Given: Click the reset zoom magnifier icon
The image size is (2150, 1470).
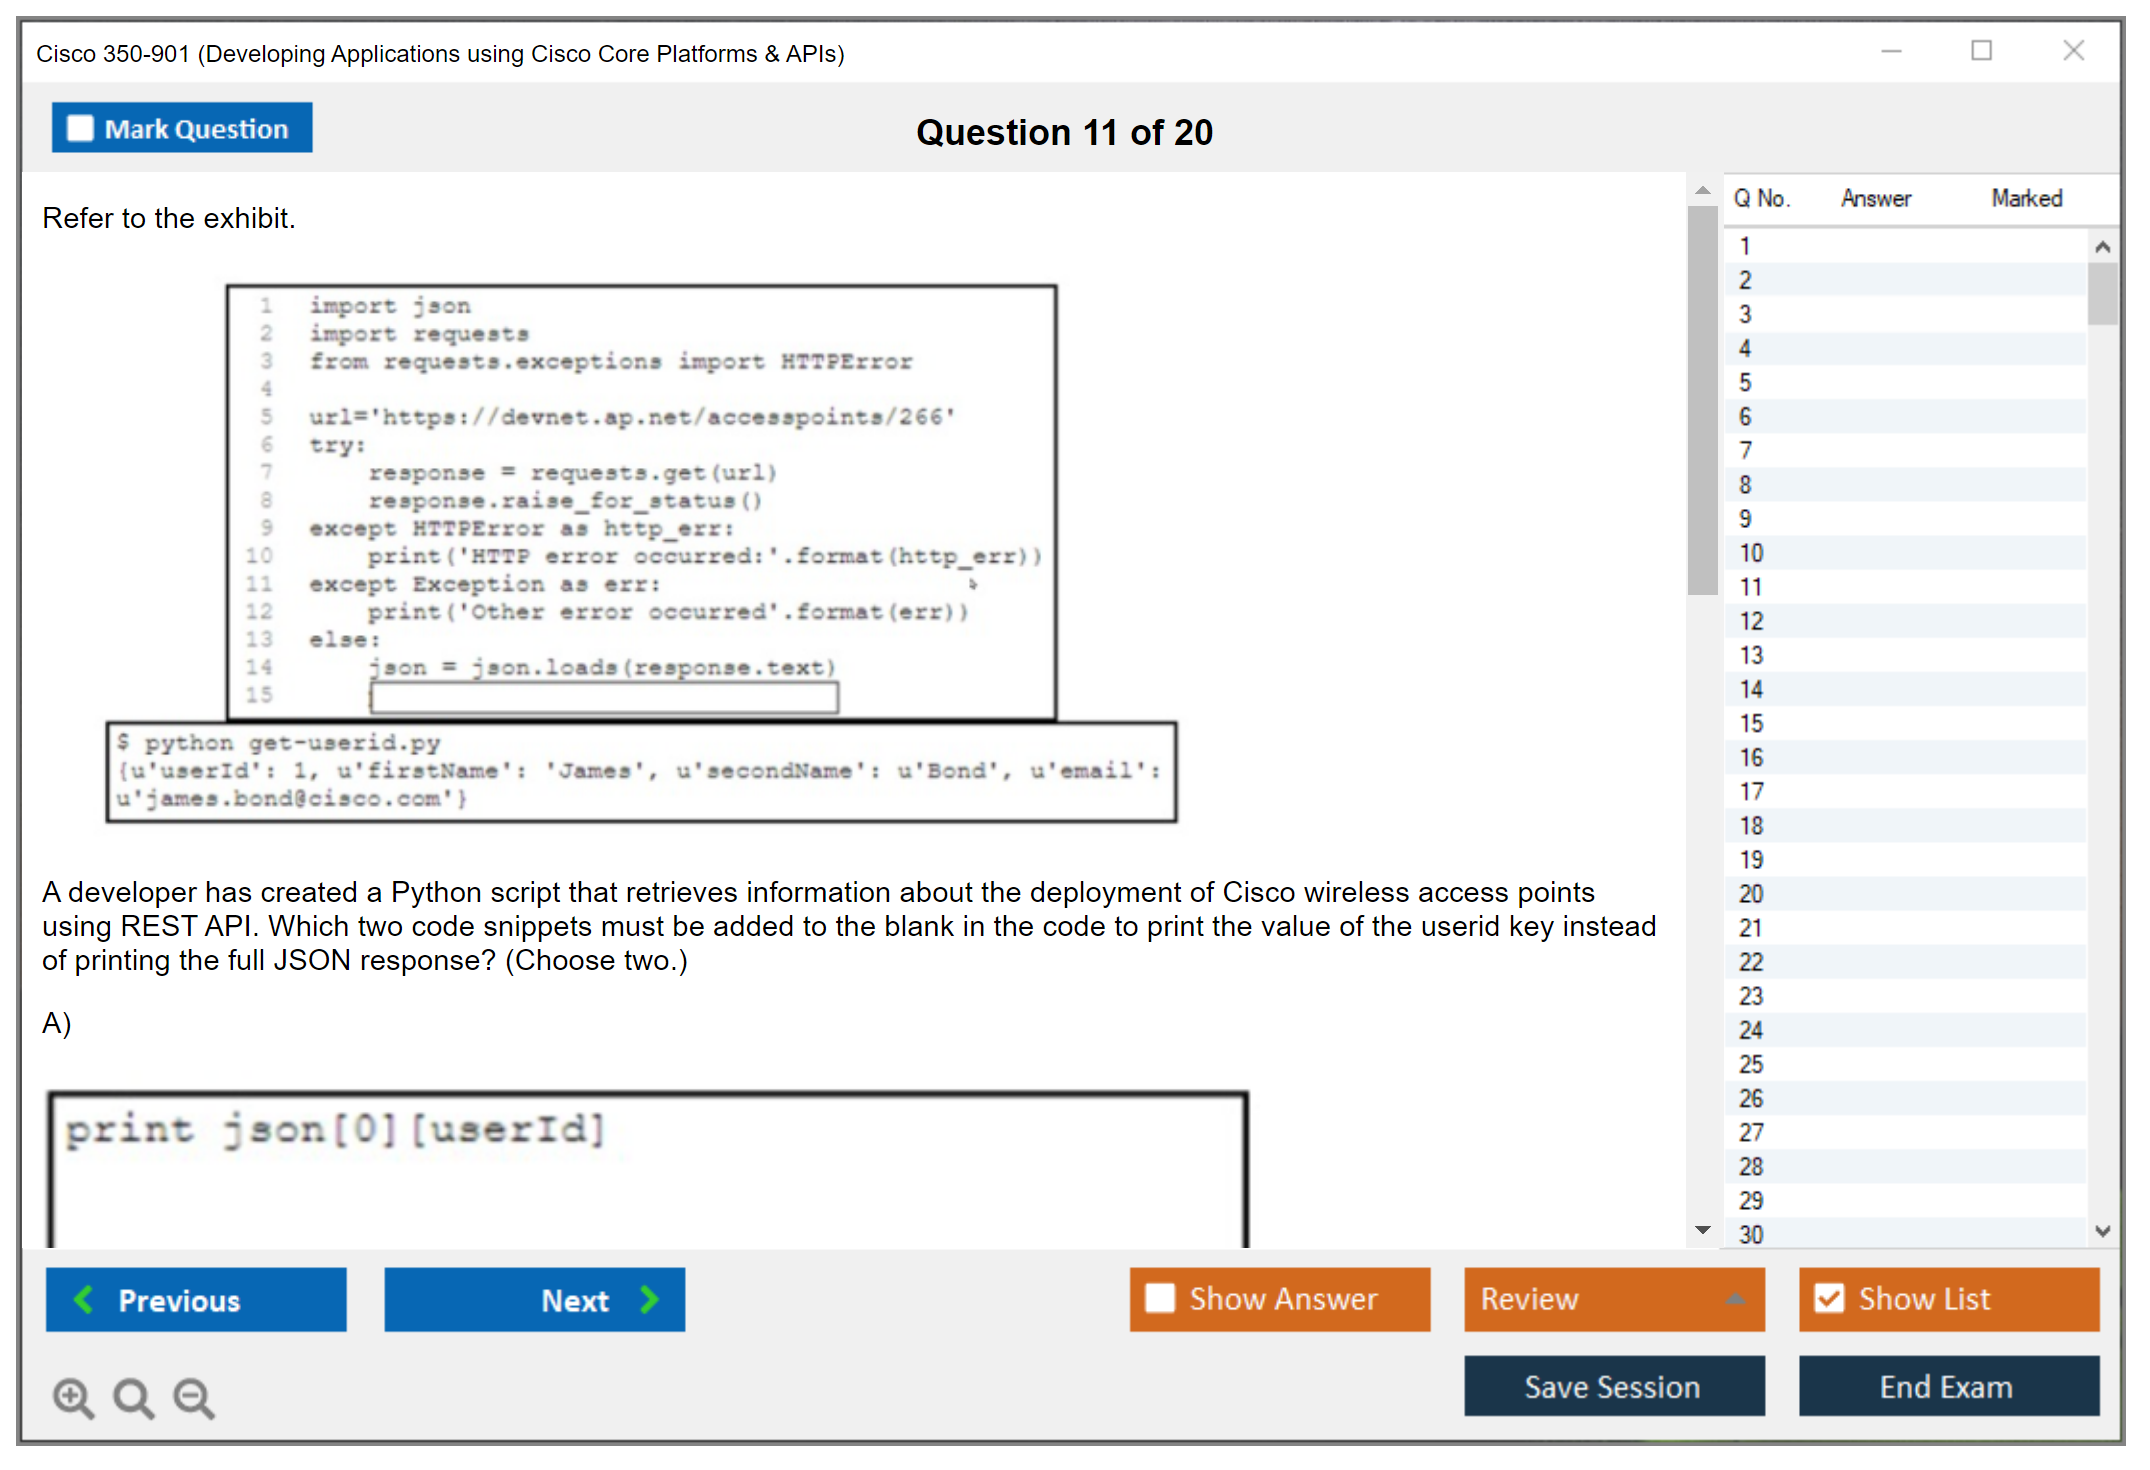Looking at the screenshot, I should coord(133,1397).
